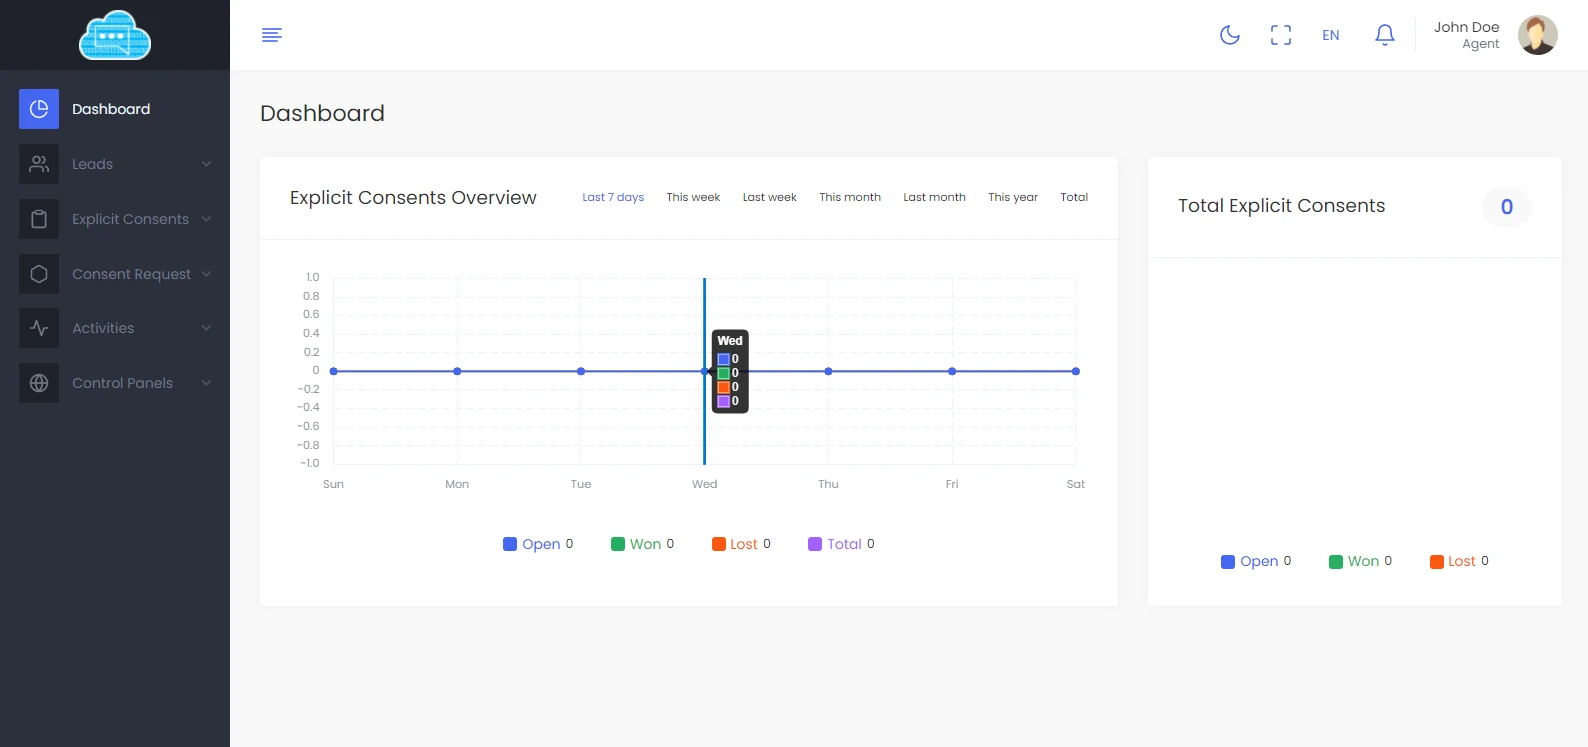Expand the Leads menu chevron

(206, 164)
